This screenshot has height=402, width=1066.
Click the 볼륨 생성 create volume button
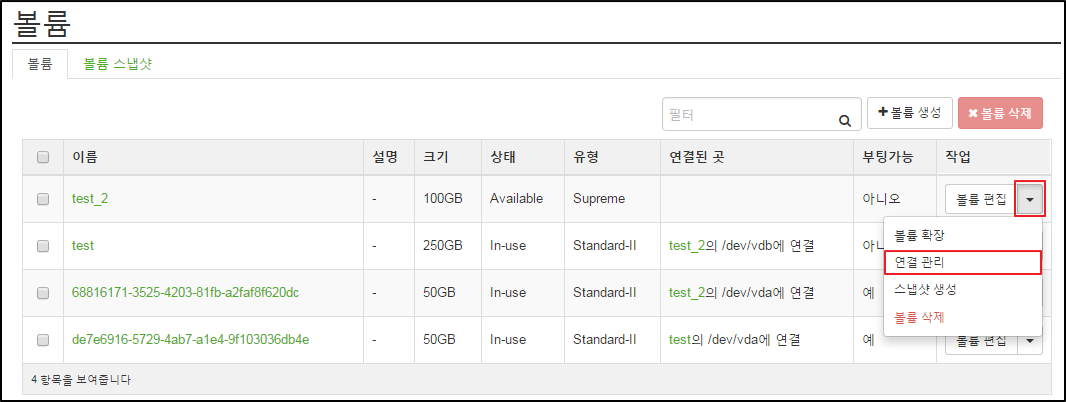910,113
